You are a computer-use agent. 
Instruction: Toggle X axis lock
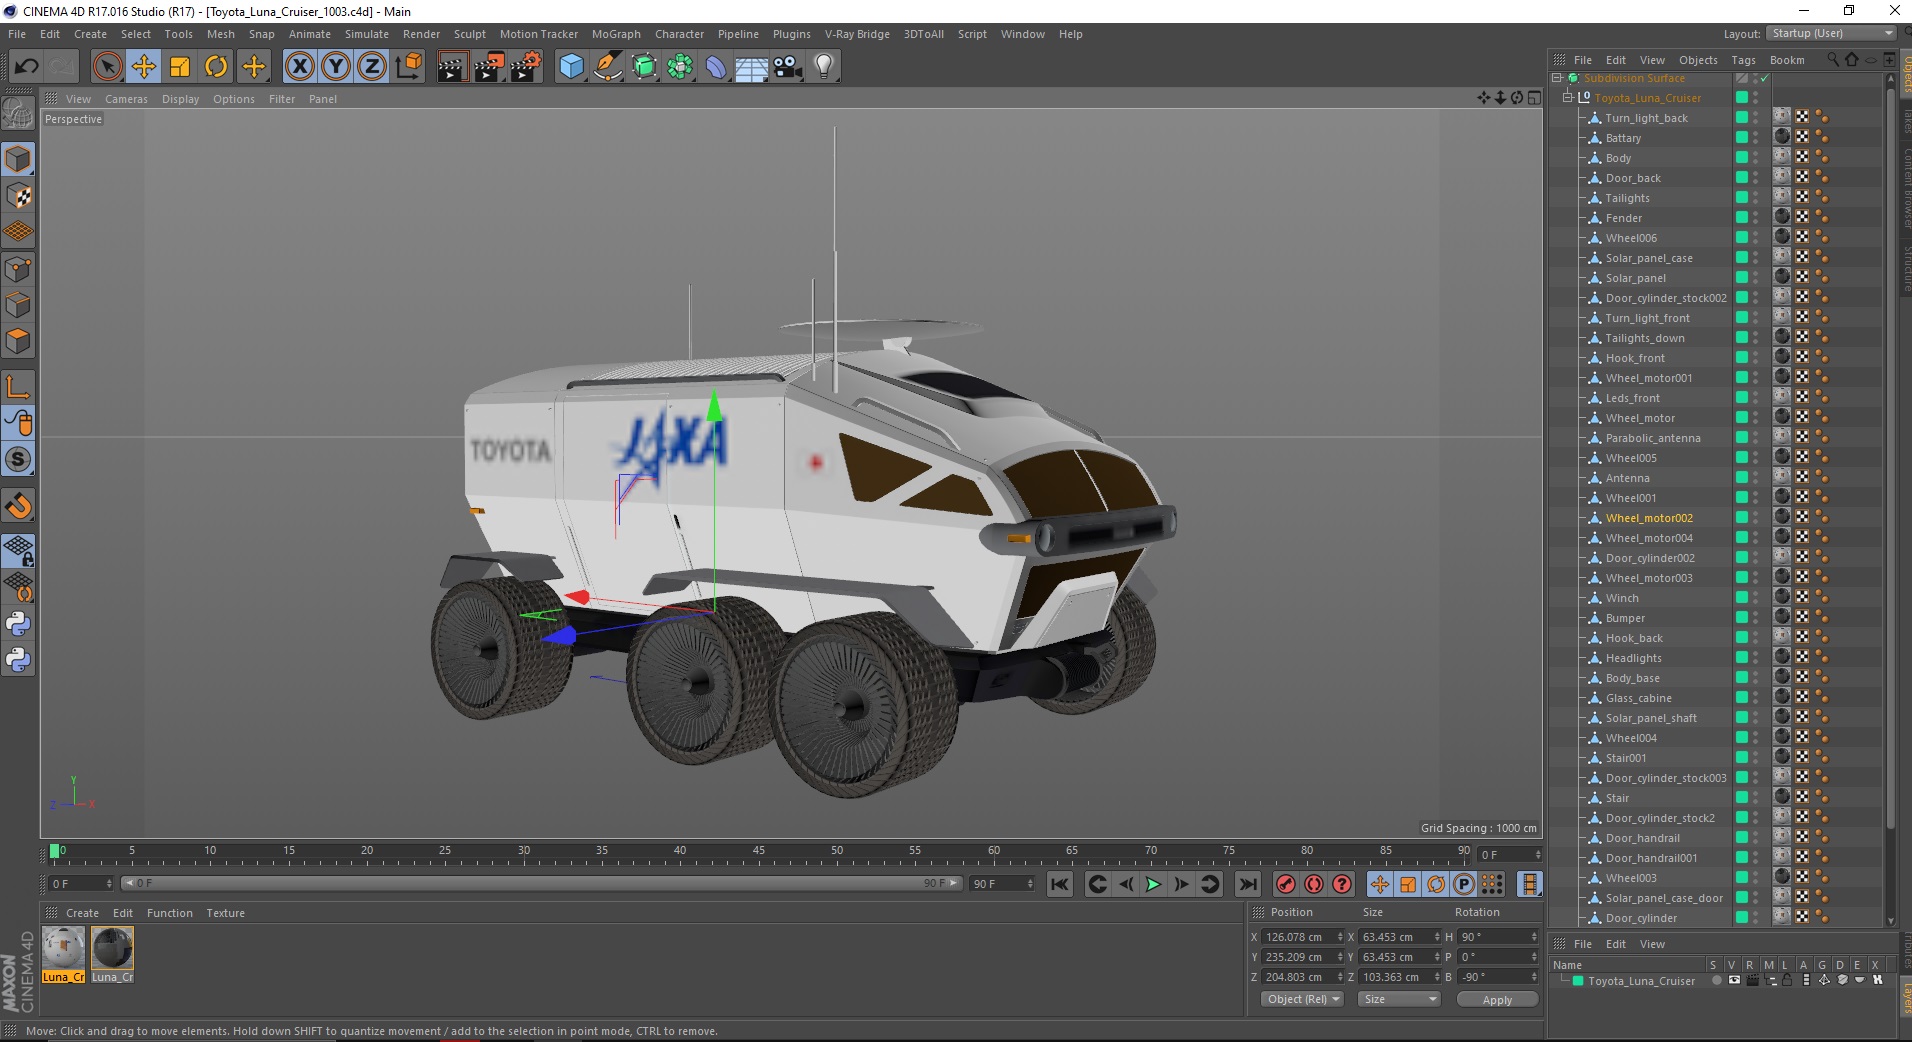point(299,67)
